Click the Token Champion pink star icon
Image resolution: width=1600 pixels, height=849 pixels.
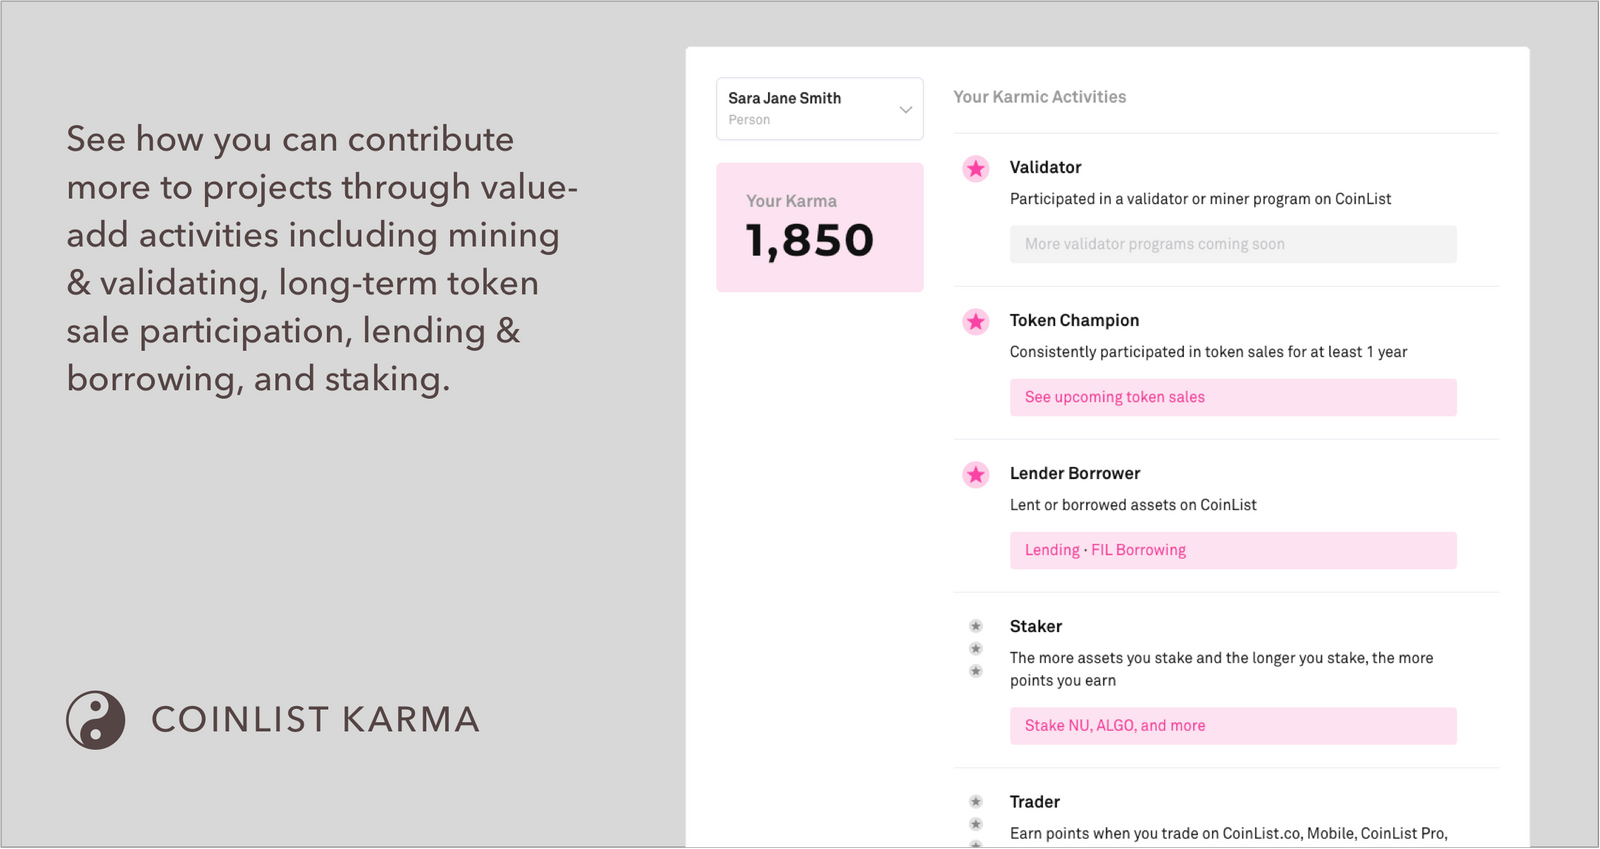click(x=975, y=321)
